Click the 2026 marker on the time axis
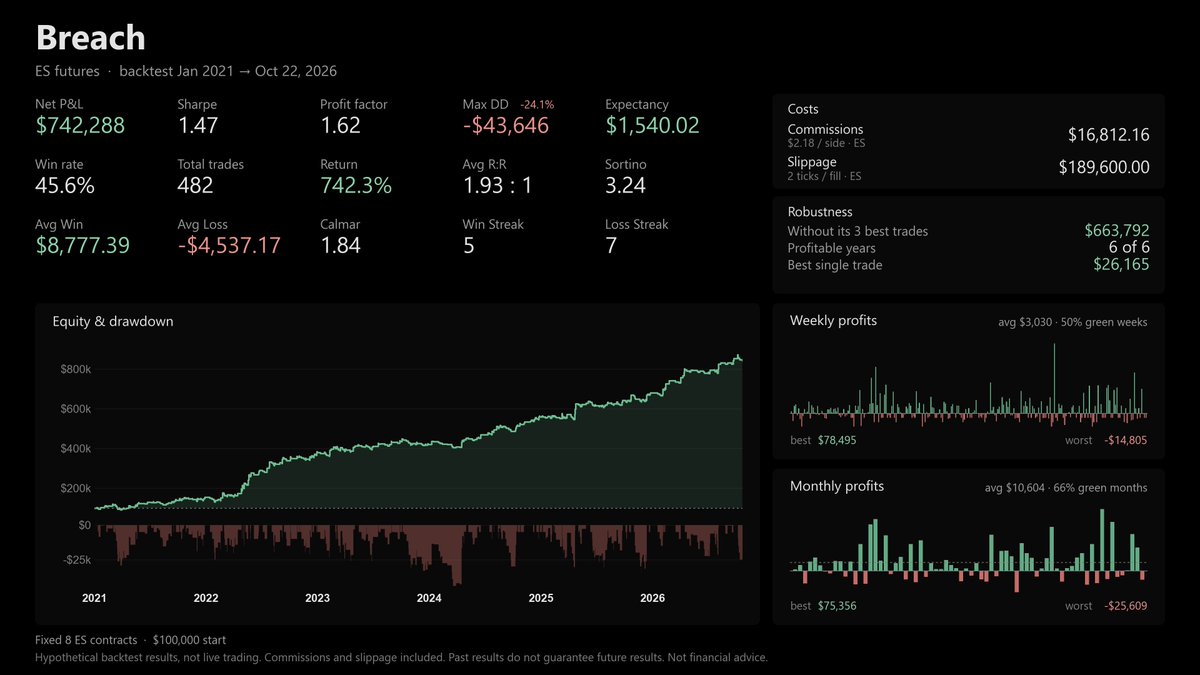This screenshot has width=1200, height=675. click(x=652, y=598)
